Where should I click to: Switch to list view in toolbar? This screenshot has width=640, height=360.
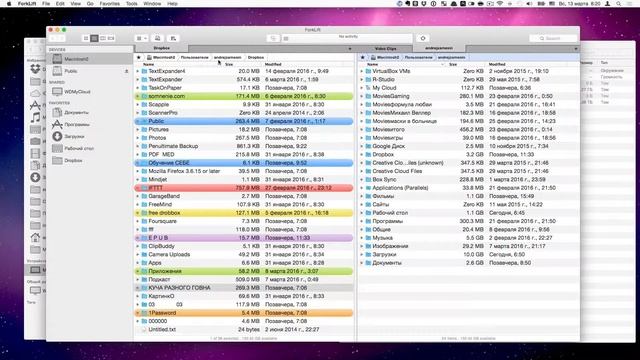pyautogui.click(x=94, y=38)
